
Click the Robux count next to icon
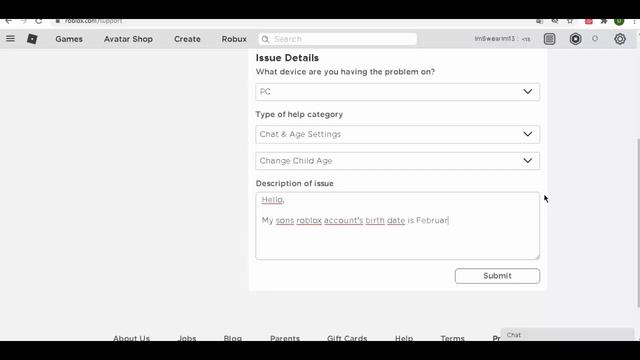(x=595, y=38)
